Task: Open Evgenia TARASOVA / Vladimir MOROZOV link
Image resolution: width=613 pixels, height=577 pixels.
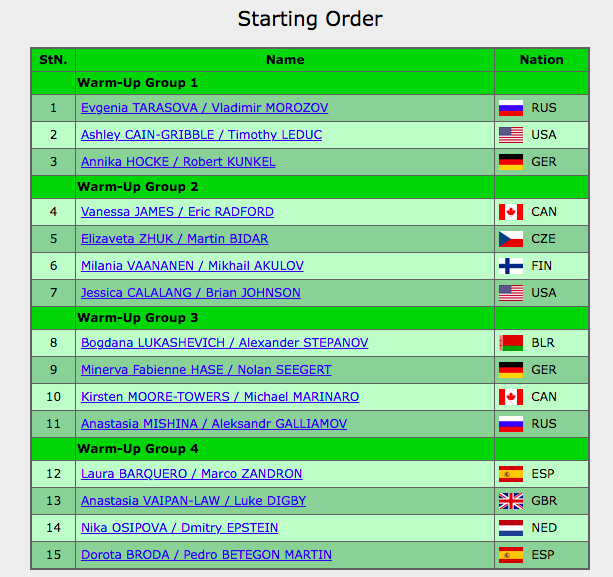Action: click(204, 108)
